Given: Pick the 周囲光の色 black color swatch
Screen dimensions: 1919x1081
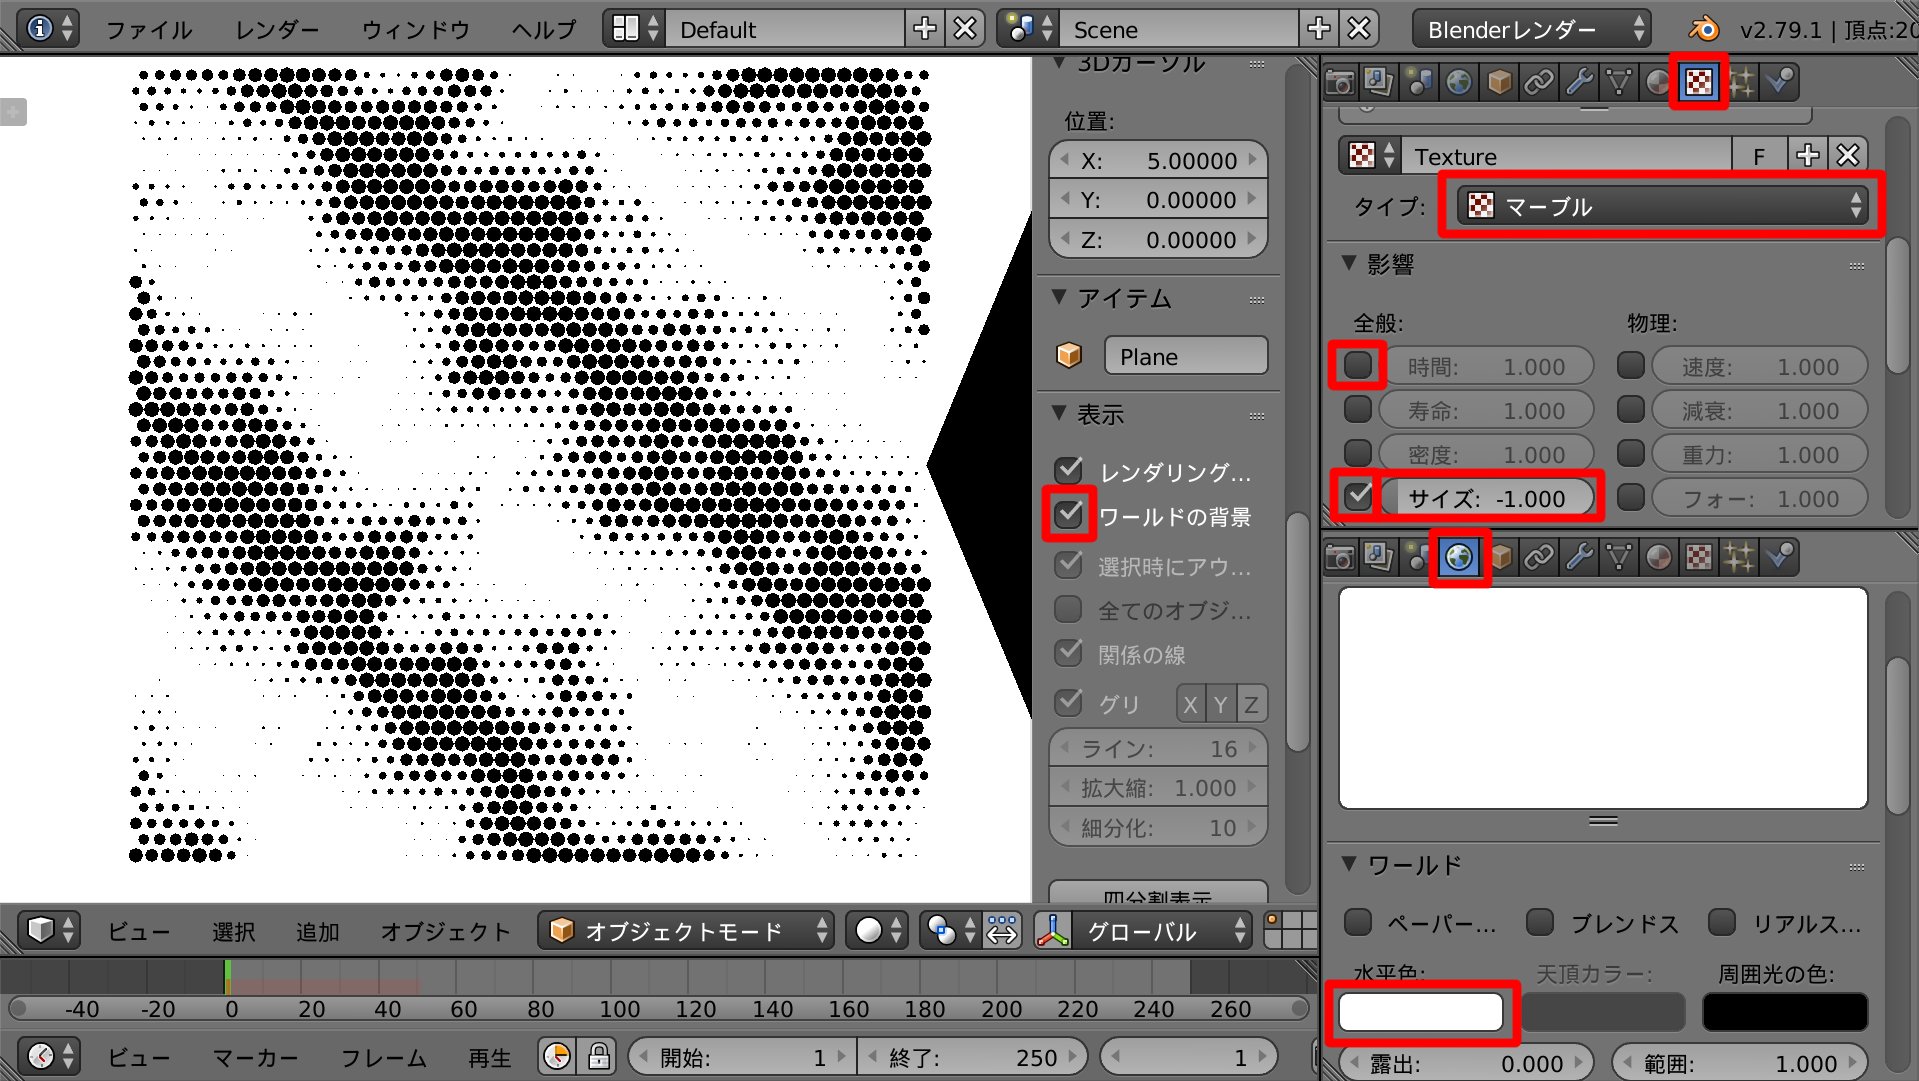Looking at the screenshot, I should (1785, 1012).
